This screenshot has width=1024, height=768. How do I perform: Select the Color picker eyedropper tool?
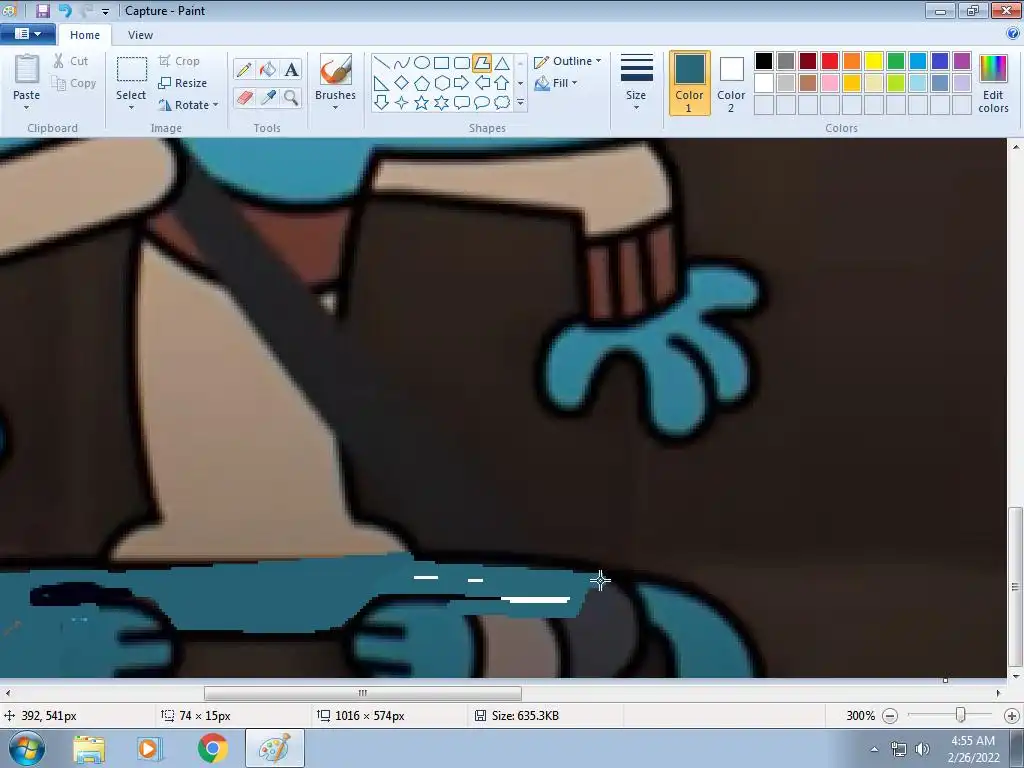coord(268,98)
